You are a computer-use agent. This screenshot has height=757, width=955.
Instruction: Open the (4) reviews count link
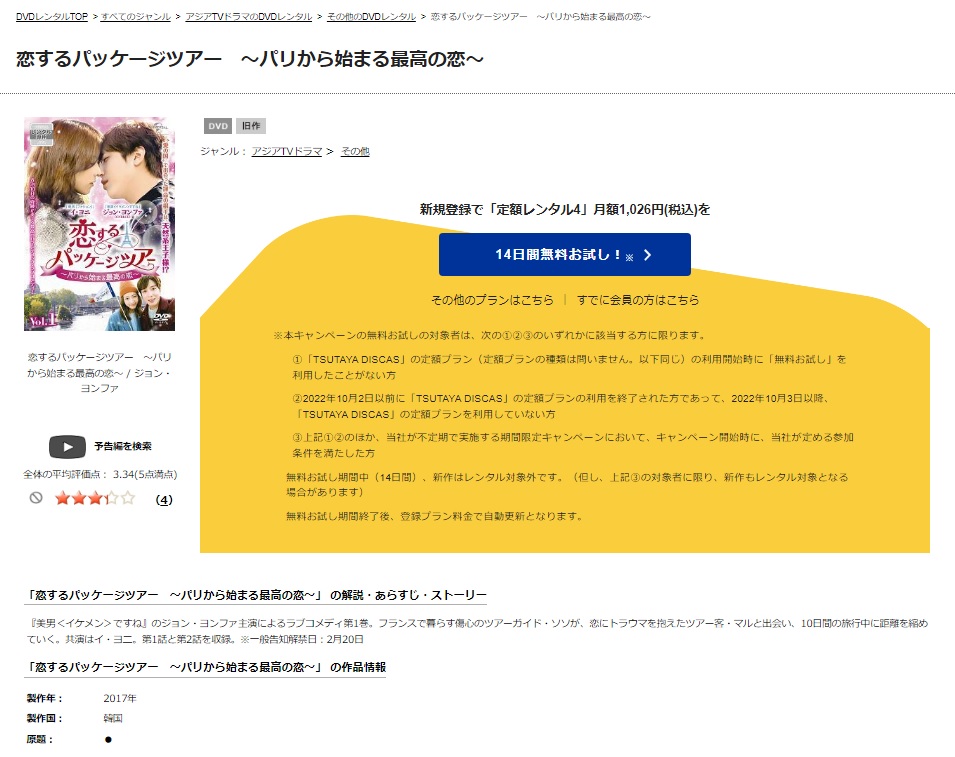click(x=164, y=500)
